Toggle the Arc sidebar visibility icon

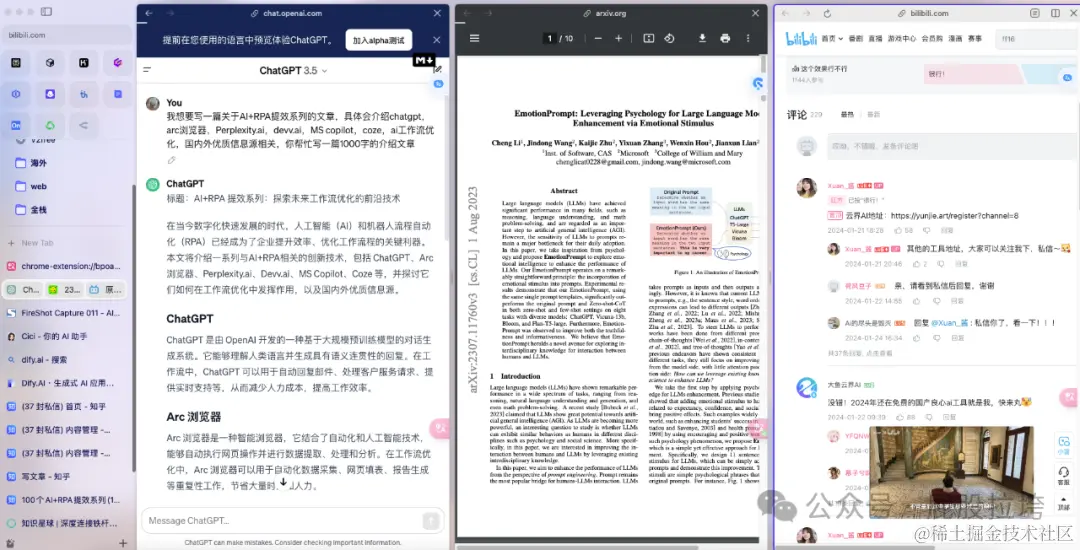[x=46, y=12]
